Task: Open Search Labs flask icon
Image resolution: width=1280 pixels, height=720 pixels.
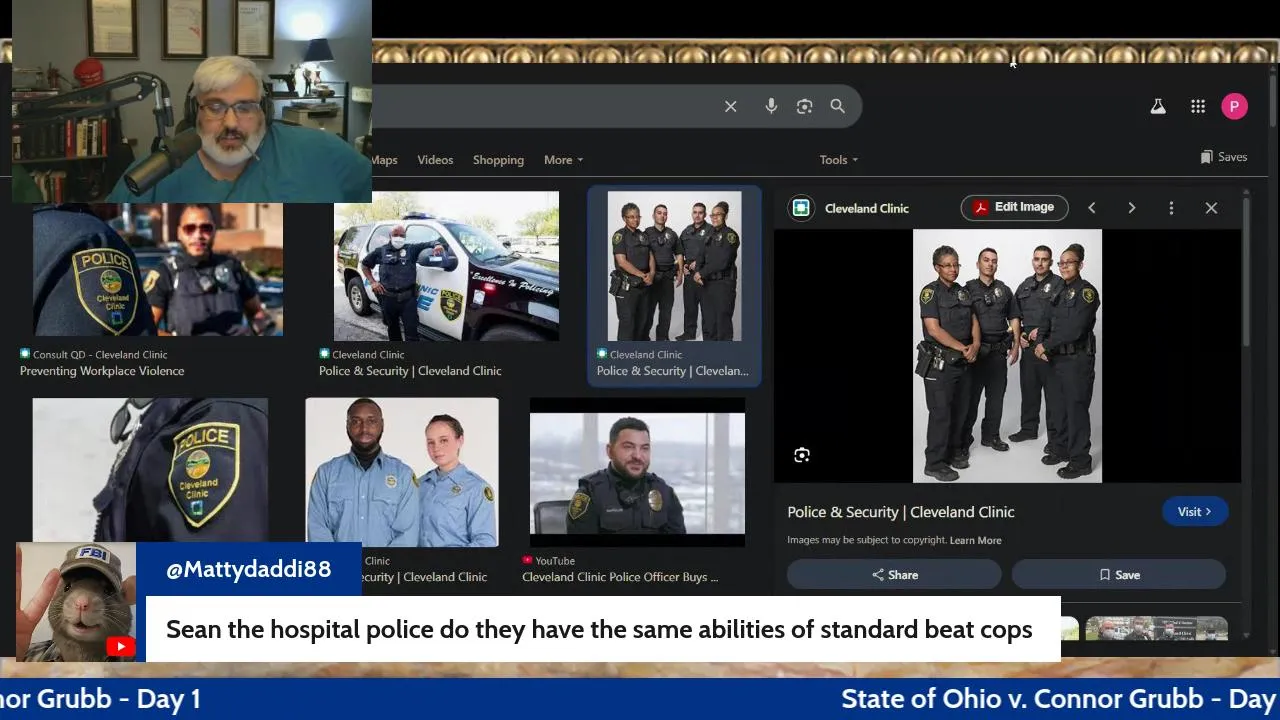Action: pyautogui.click(x=1158, y=106)
